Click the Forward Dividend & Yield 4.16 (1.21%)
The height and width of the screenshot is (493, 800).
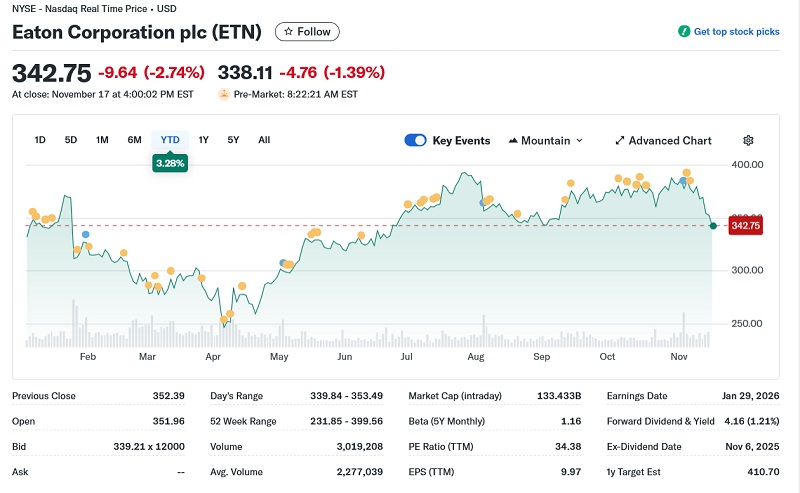[x=752, y=421]
